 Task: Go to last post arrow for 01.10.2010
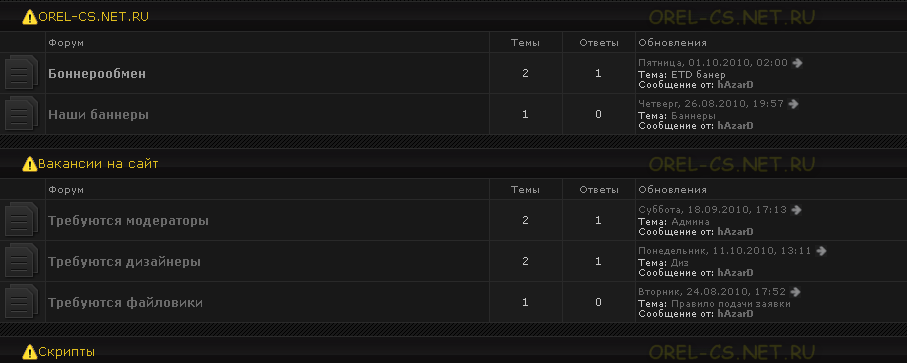[797, 62]
